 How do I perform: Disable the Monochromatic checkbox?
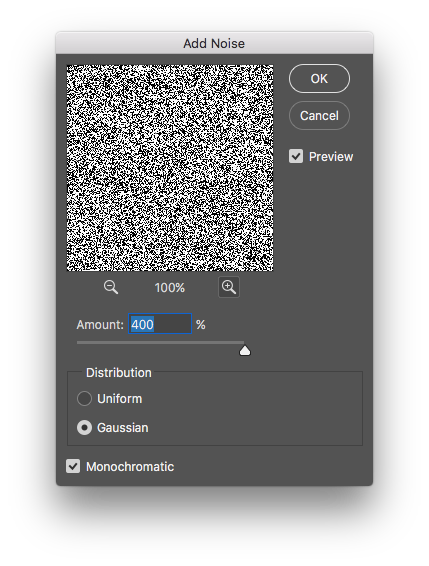[x=73, y=466]
